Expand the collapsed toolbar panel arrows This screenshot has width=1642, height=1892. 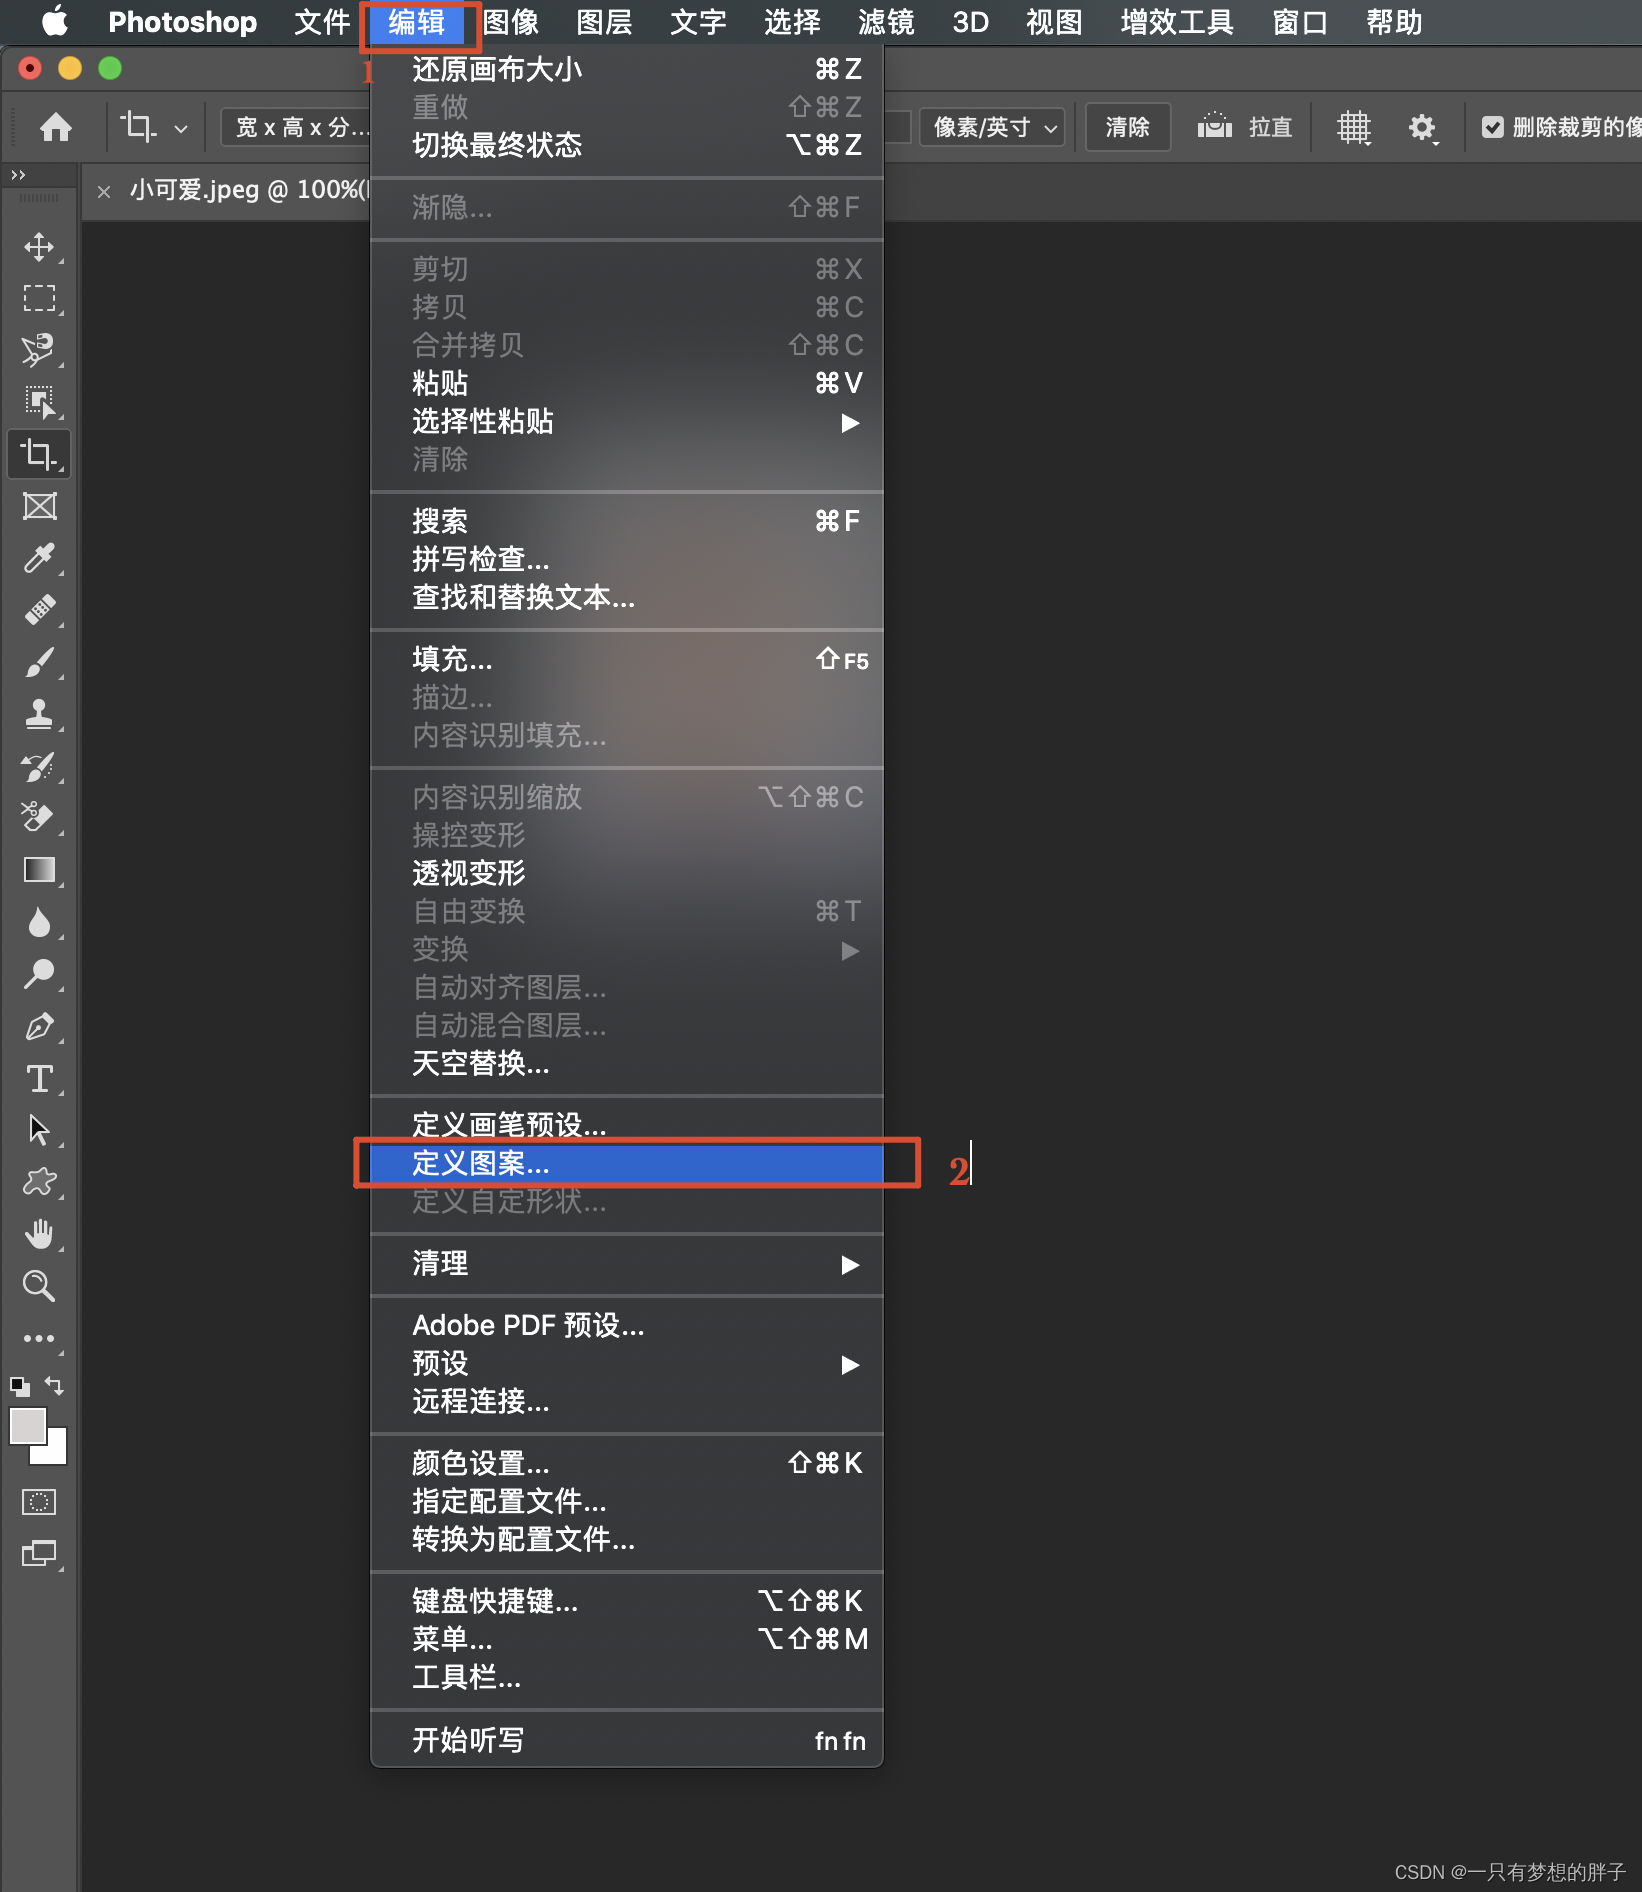[x=18, y=175]
